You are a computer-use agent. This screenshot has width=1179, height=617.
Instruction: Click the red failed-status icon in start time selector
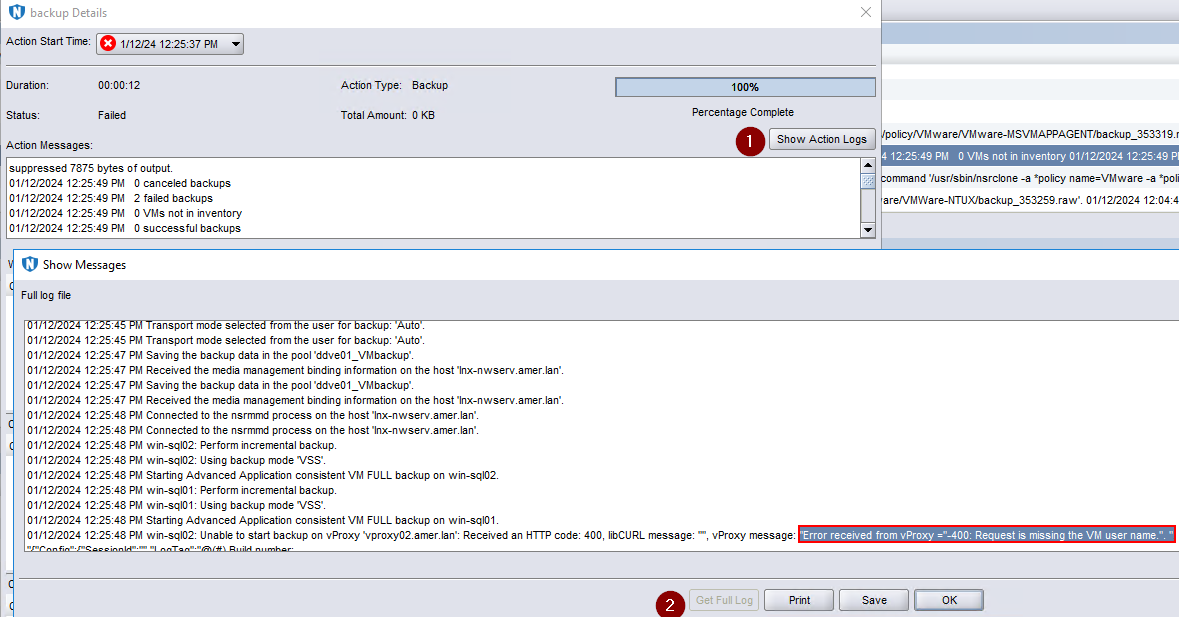tap(110, 43)
